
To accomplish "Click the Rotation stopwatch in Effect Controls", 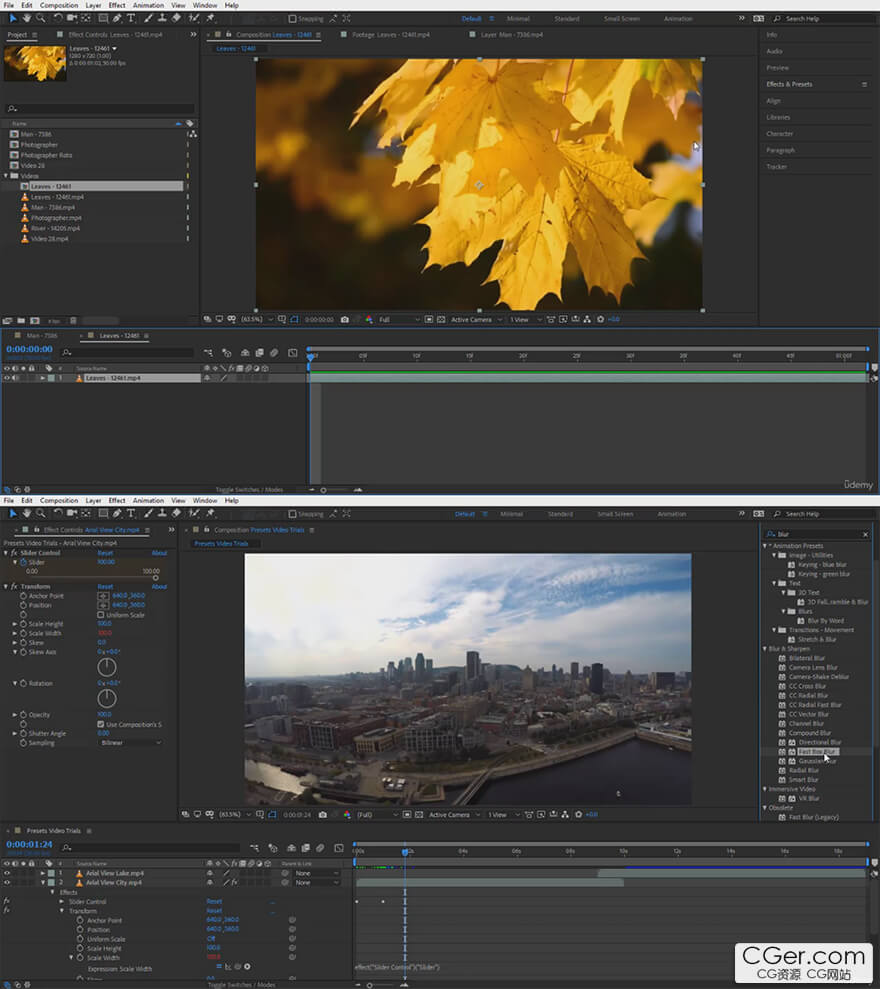I will pyautogui.click(x=23, y=683).
